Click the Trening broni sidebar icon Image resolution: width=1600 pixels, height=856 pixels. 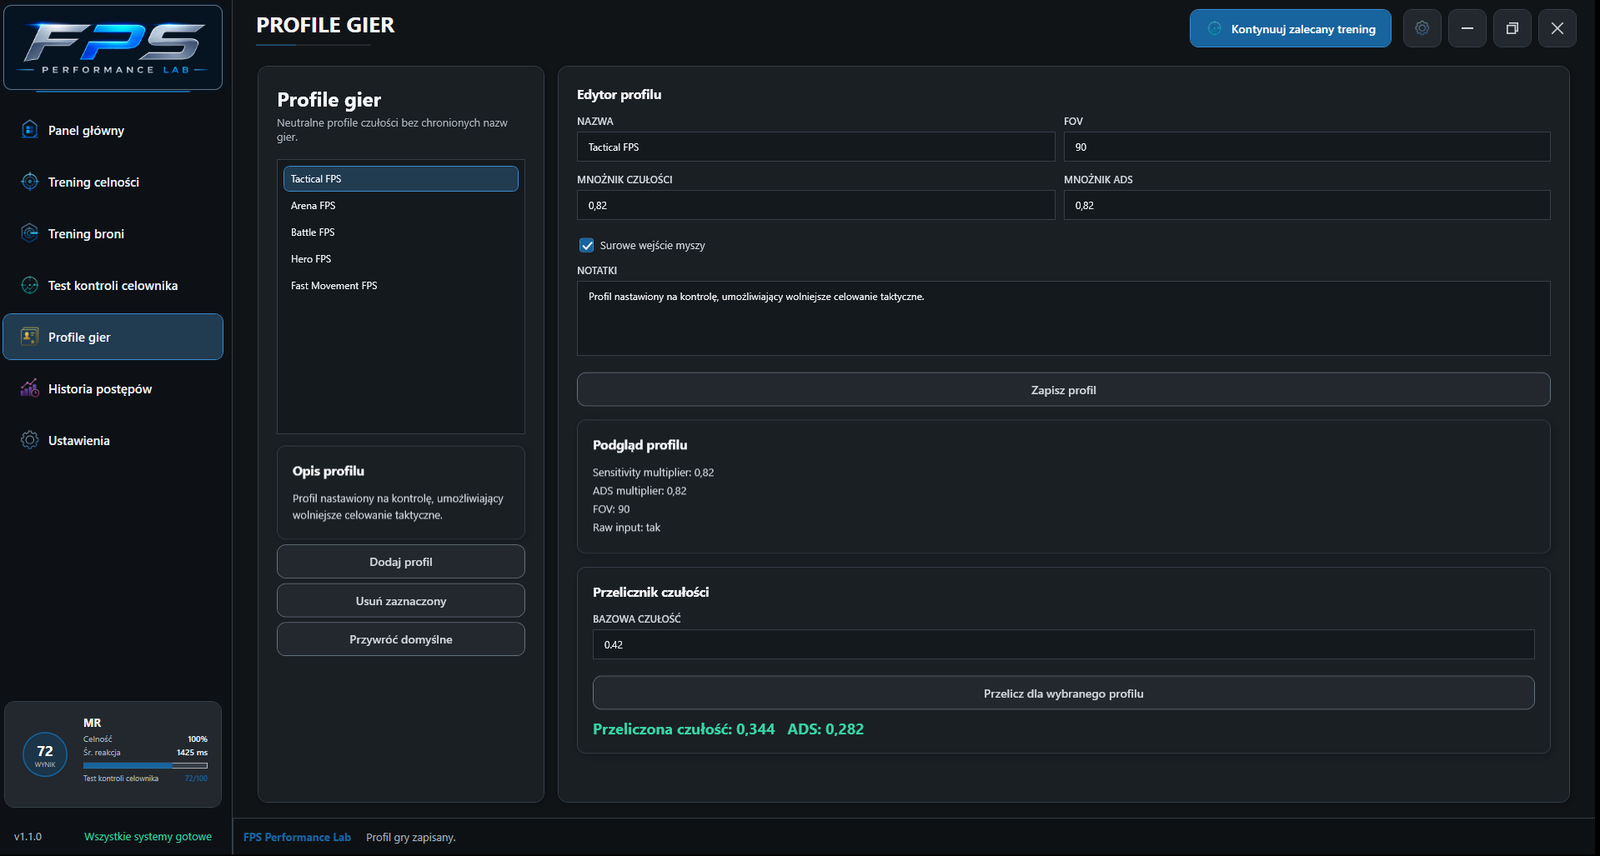coord(30,233)
